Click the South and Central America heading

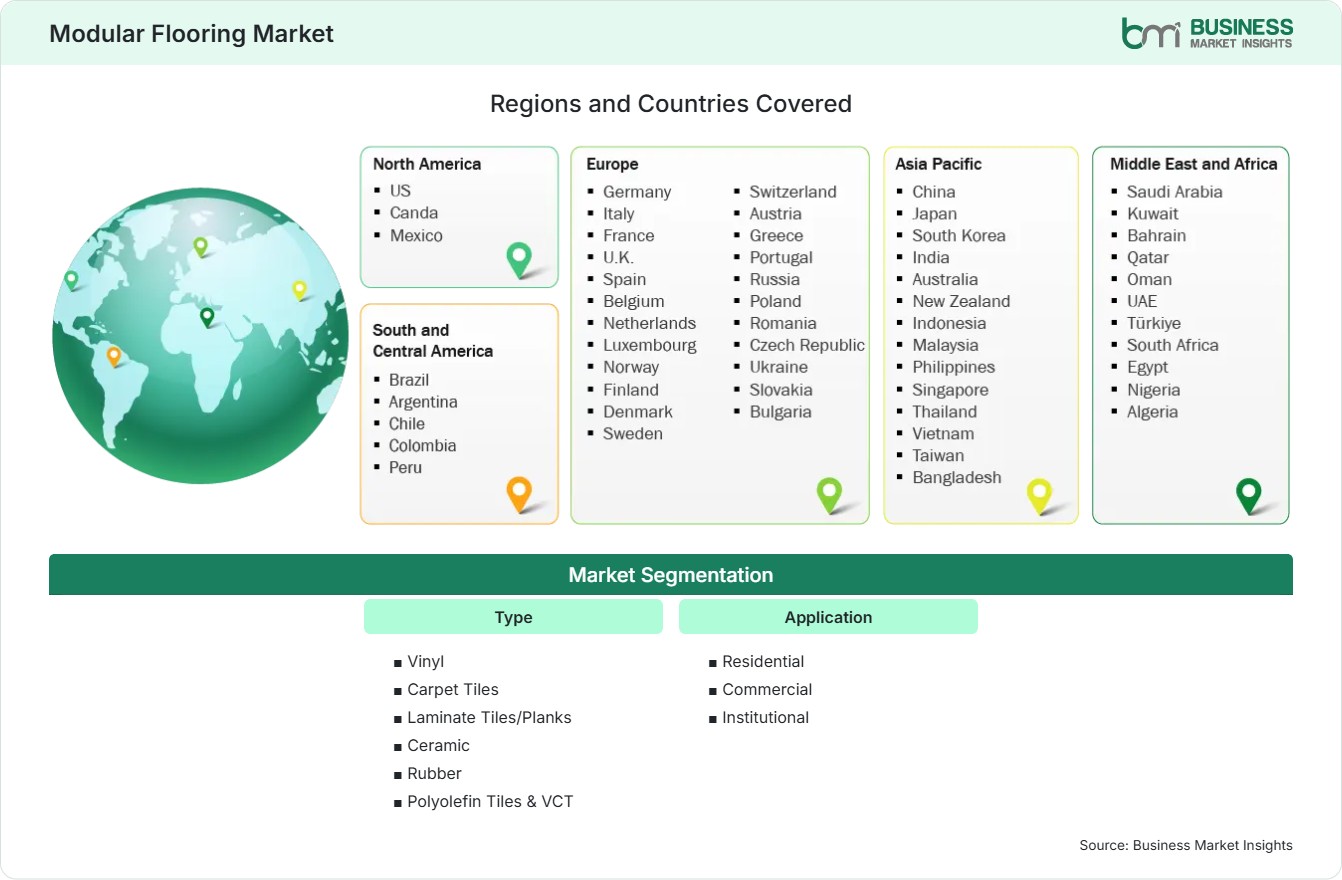coord(433,340)
